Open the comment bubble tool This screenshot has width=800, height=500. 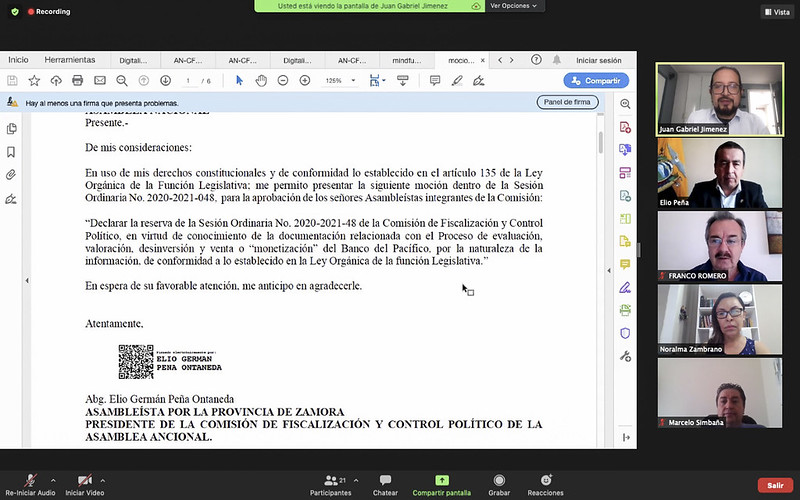click(435, 81)
